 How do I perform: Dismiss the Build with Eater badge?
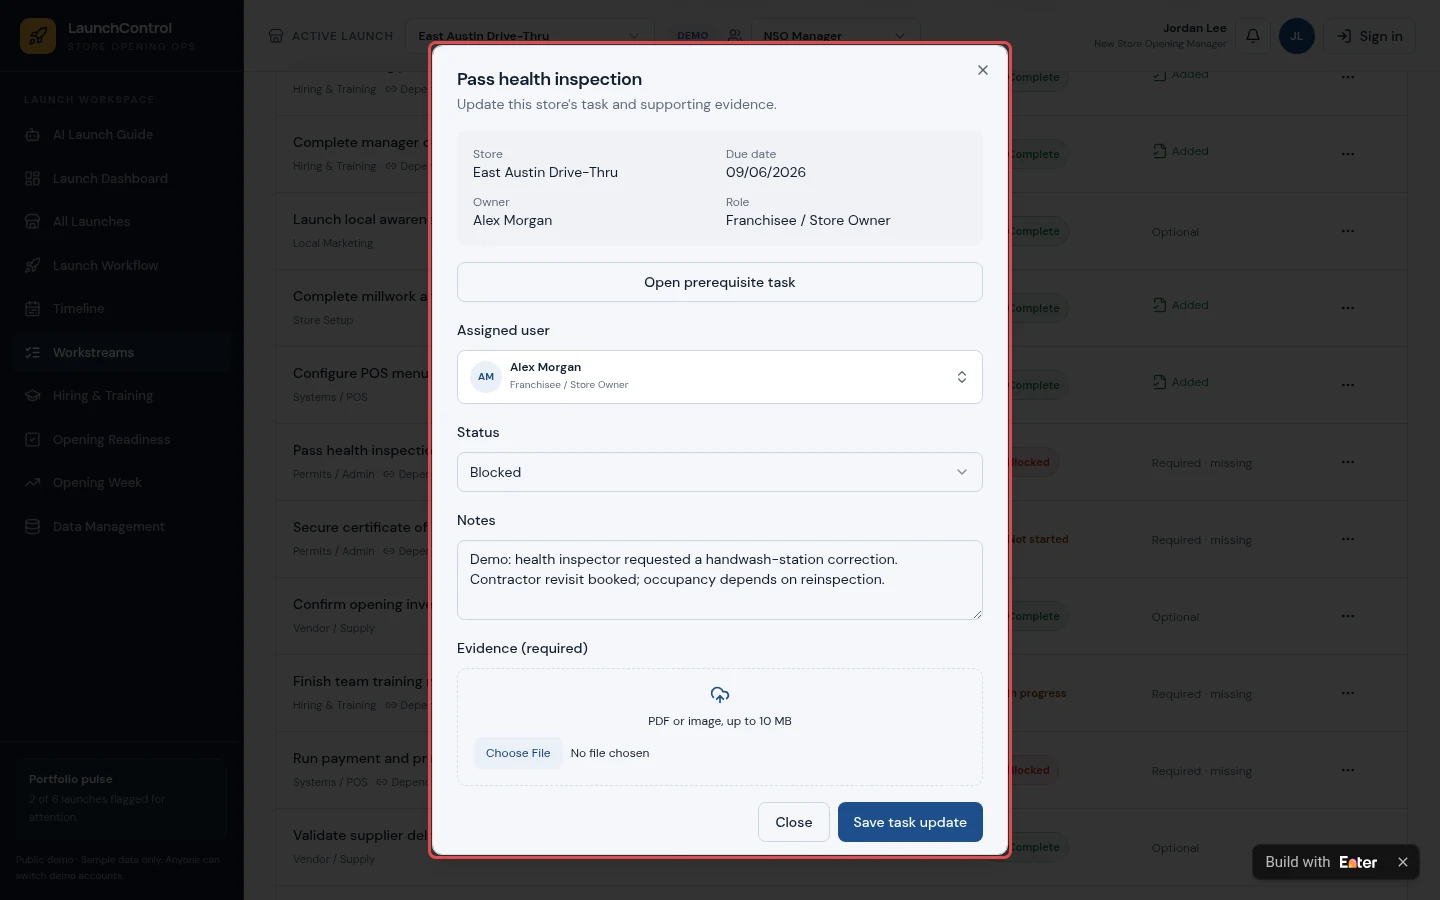[1403, 862]
